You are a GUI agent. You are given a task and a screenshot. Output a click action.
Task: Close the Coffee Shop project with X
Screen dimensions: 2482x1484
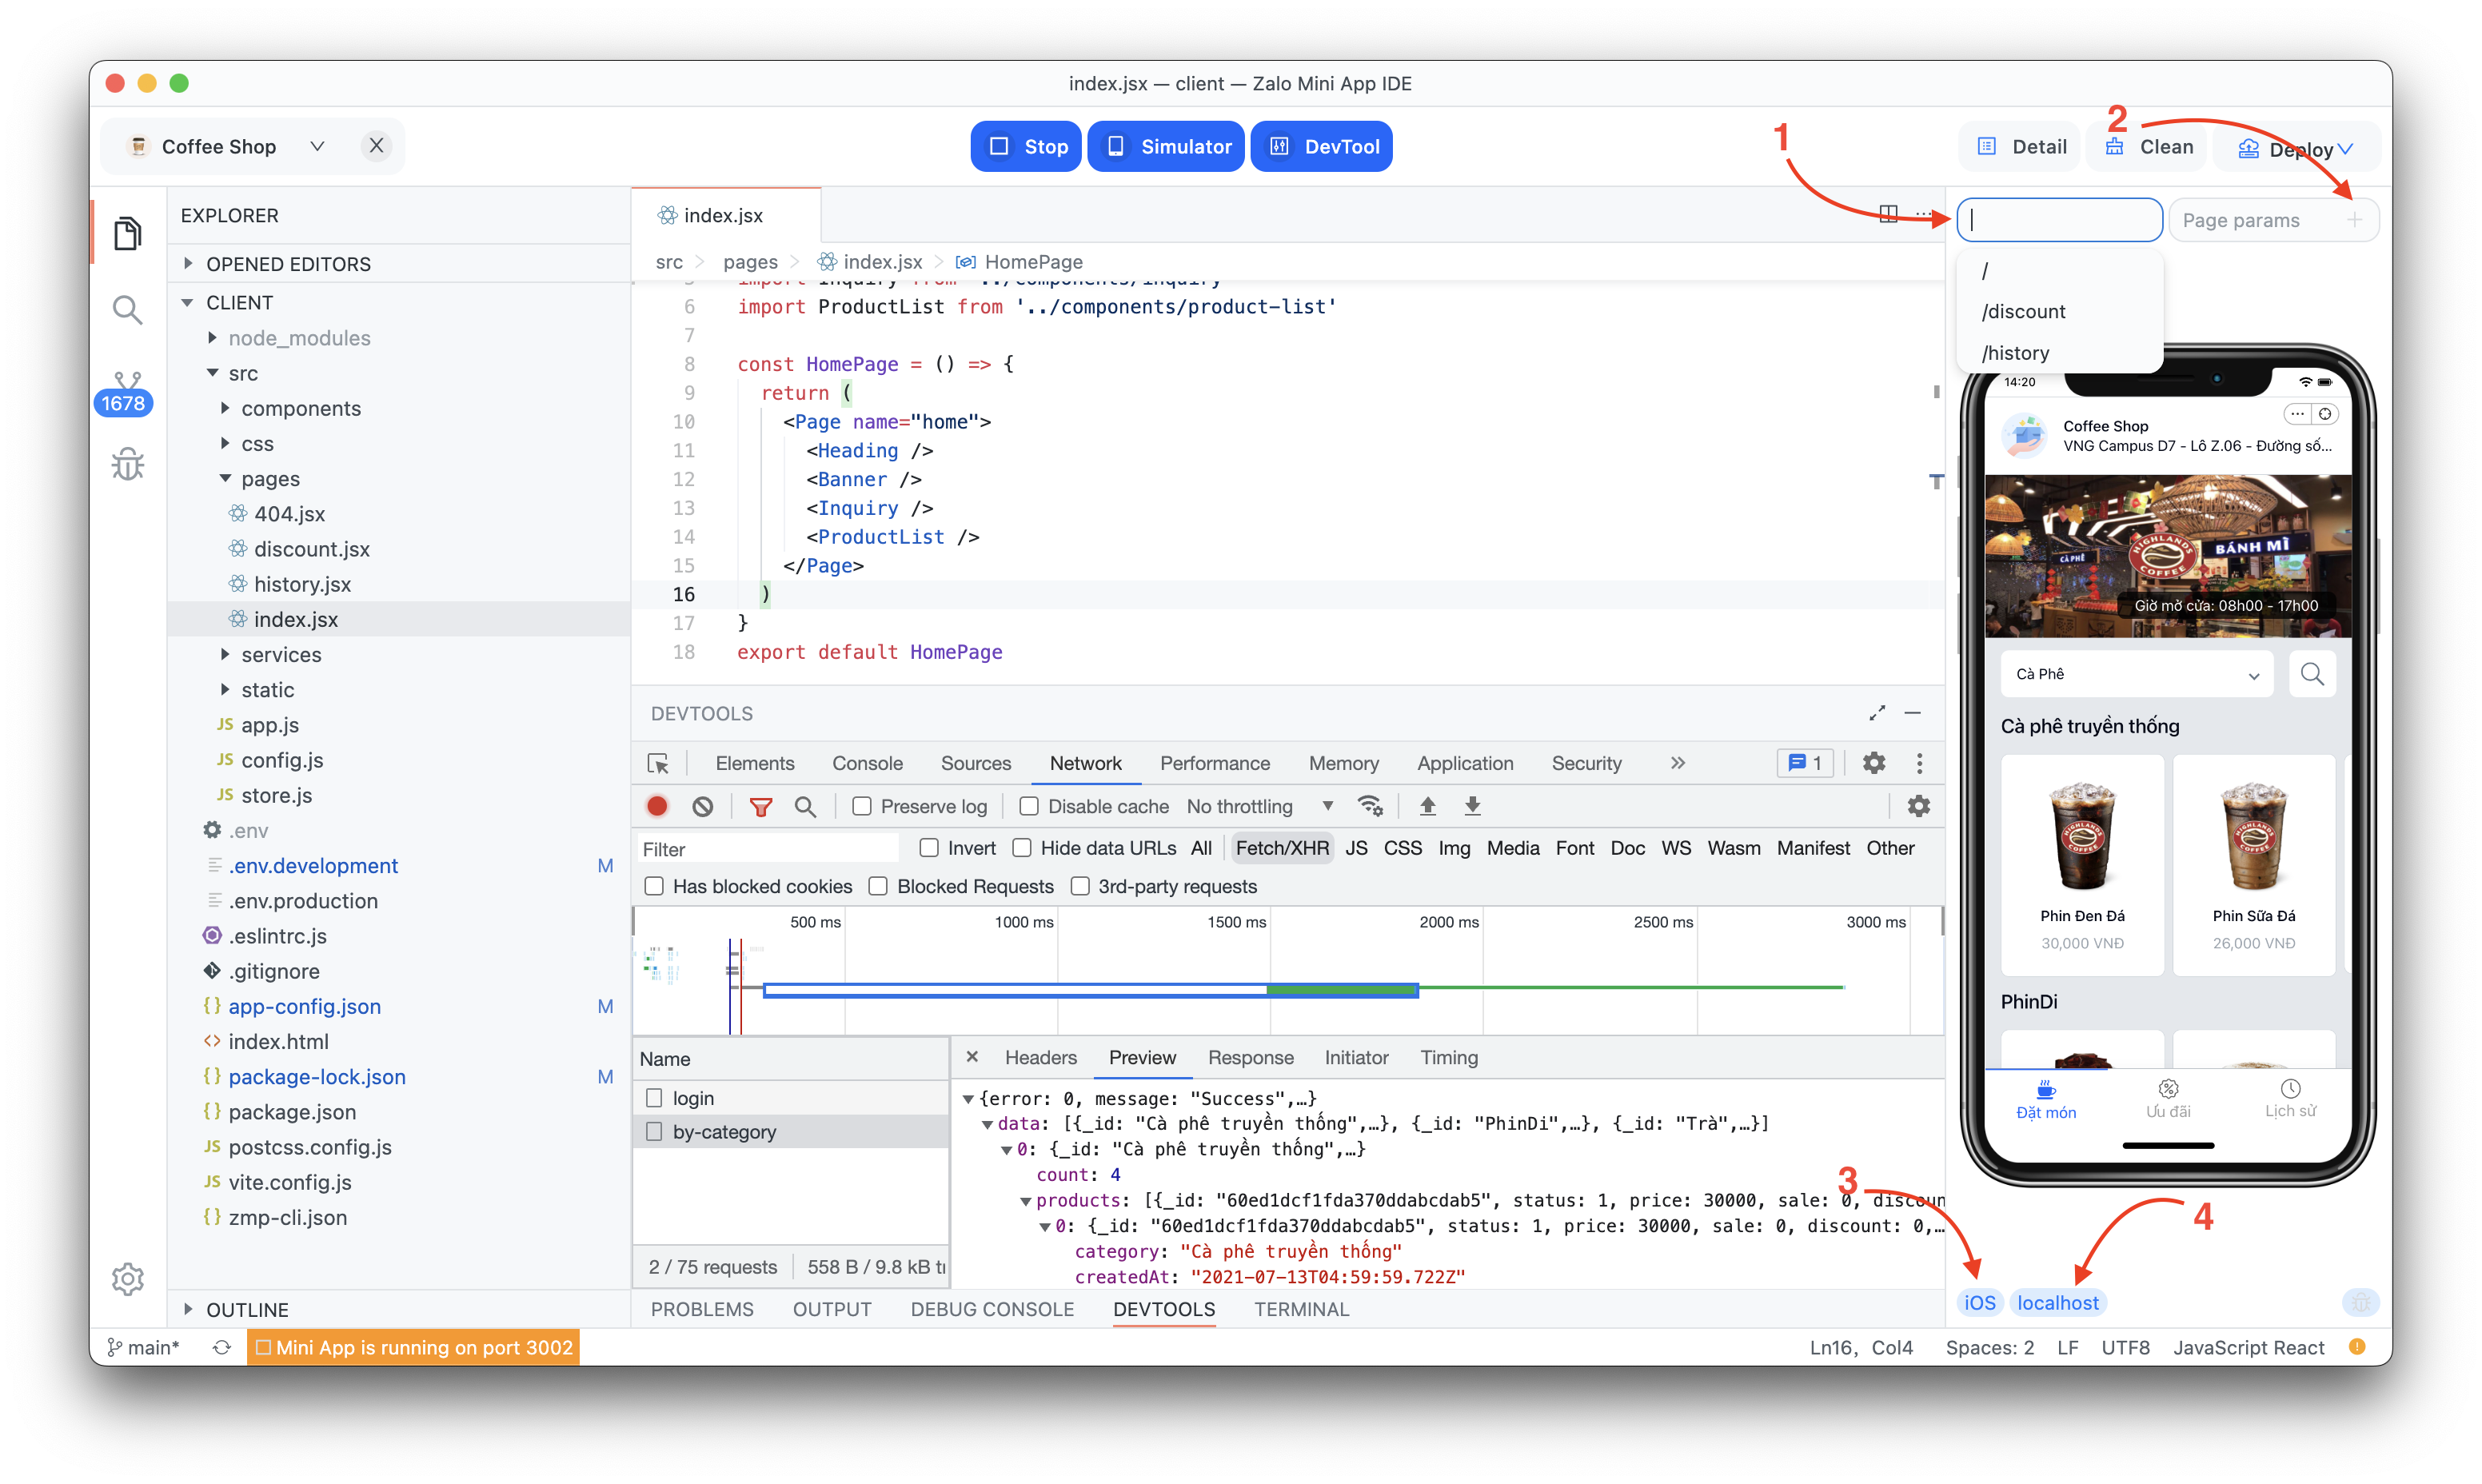pos(376,146)
